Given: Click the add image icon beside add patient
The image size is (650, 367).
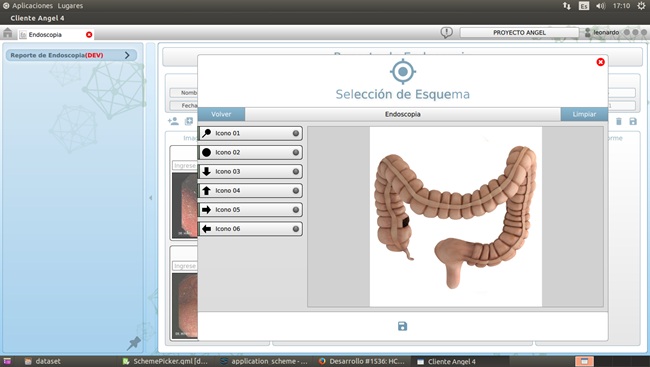Looking at the screenshot, I should [x=189, y=121].
